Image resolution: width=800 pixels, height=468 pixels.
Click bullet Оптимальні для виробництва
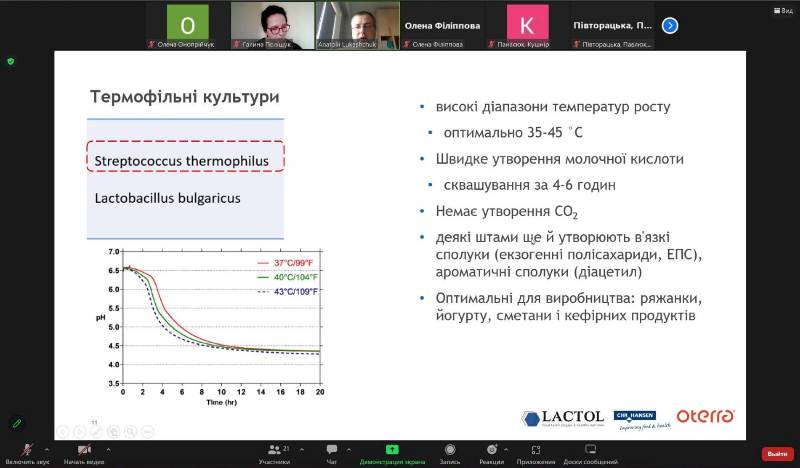pyautogui.click(x=568, y=307)
